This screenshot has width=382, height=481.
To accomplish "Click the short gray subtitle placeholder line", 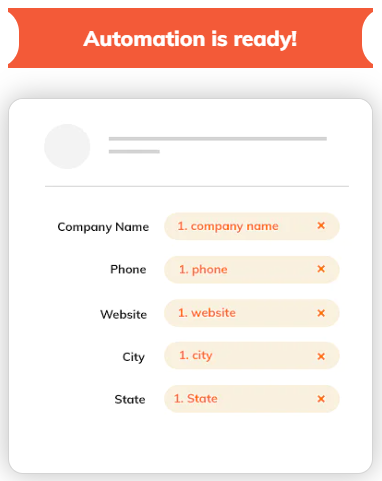I will (134, 152).
